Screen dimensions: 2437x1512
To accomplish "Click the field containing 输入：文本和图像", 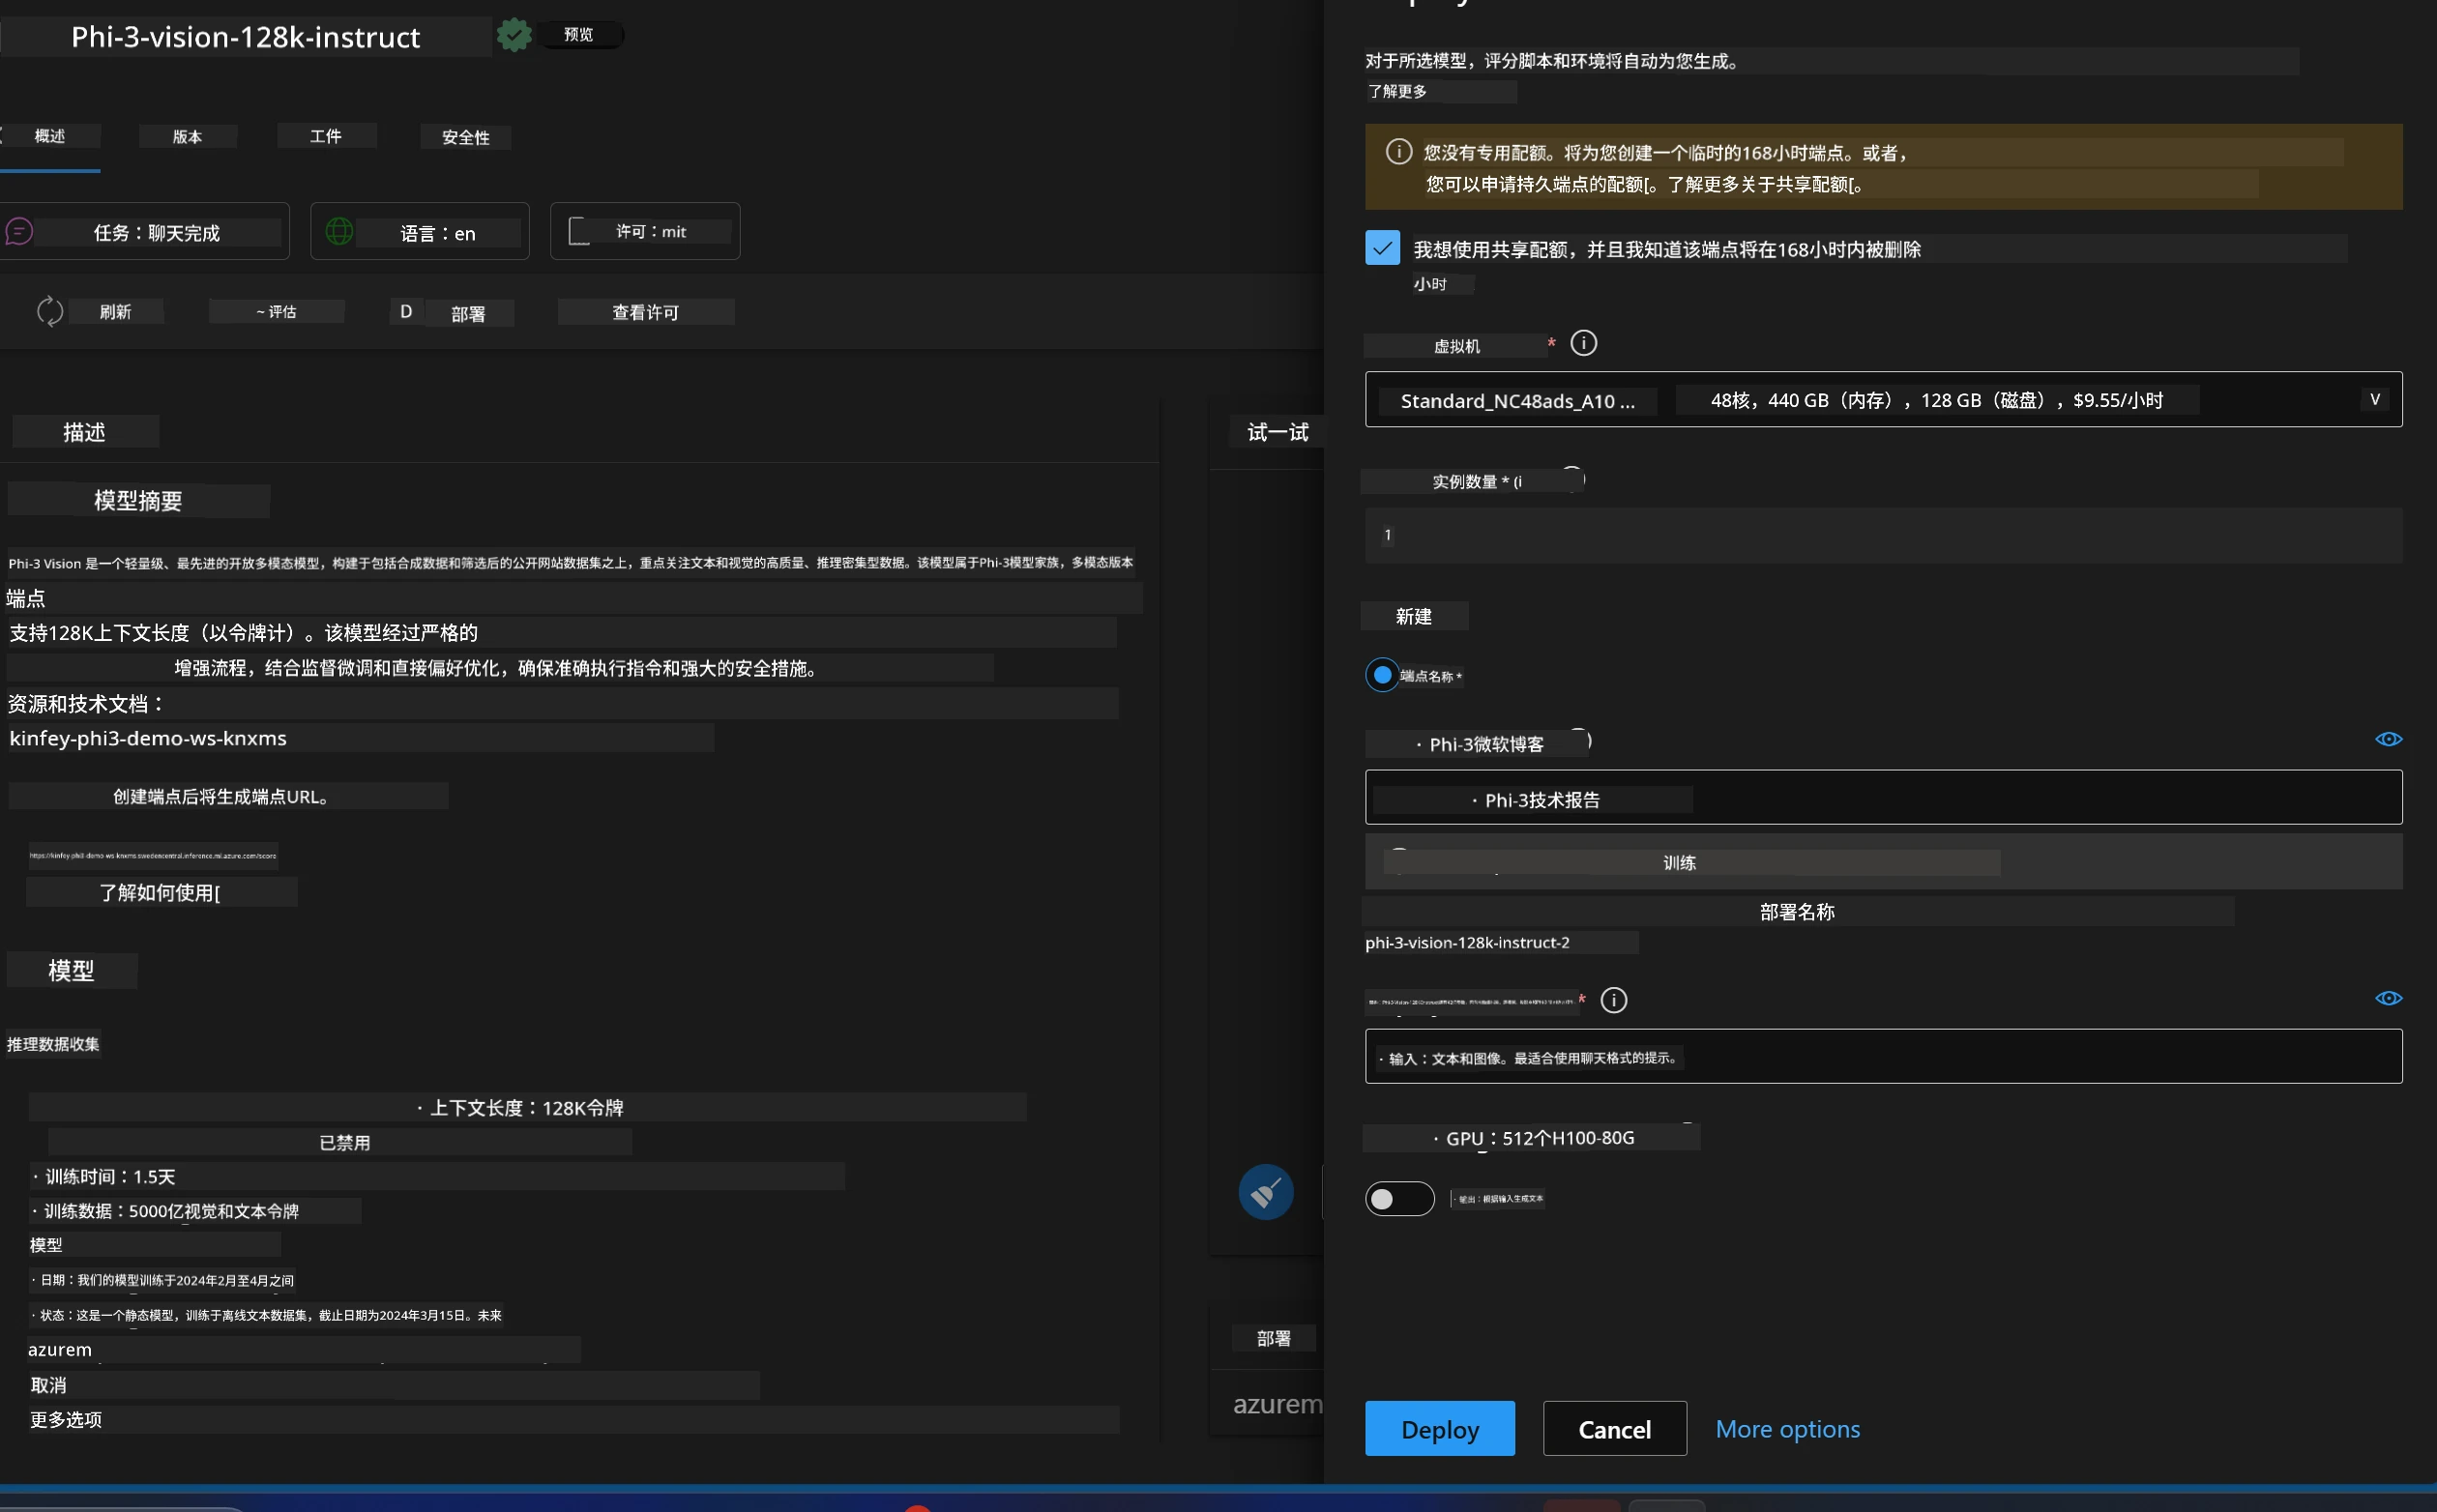I will [1883, 1056].
